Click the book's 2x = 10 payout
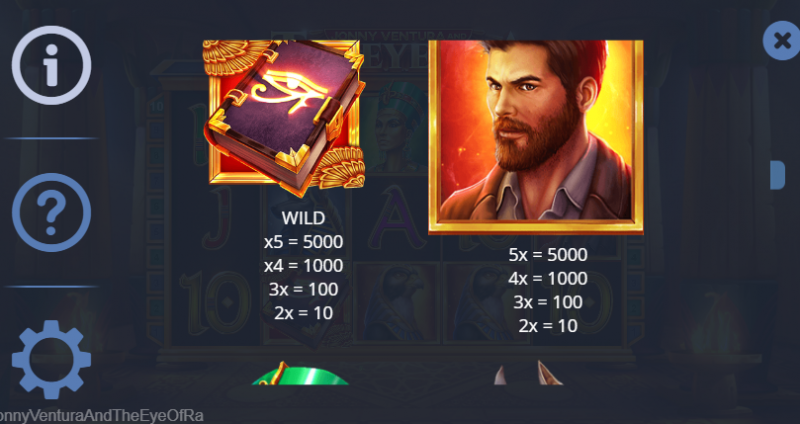This screenshot has height=424, width=800. (304, 313)
